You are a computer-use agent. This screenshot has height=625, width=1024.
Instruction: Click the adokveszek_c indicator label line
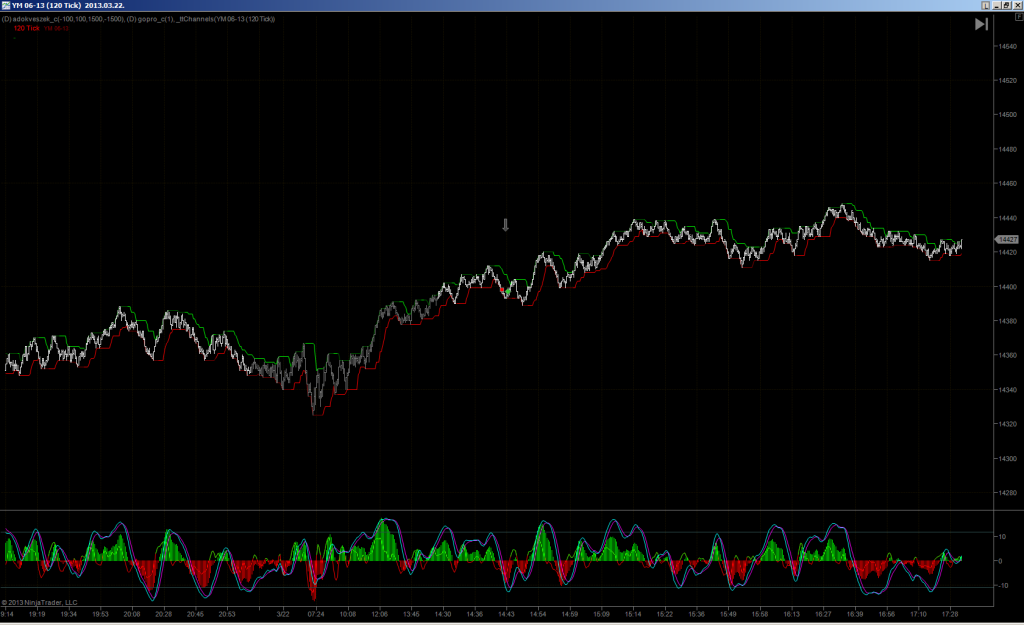(x=138, y=19)
